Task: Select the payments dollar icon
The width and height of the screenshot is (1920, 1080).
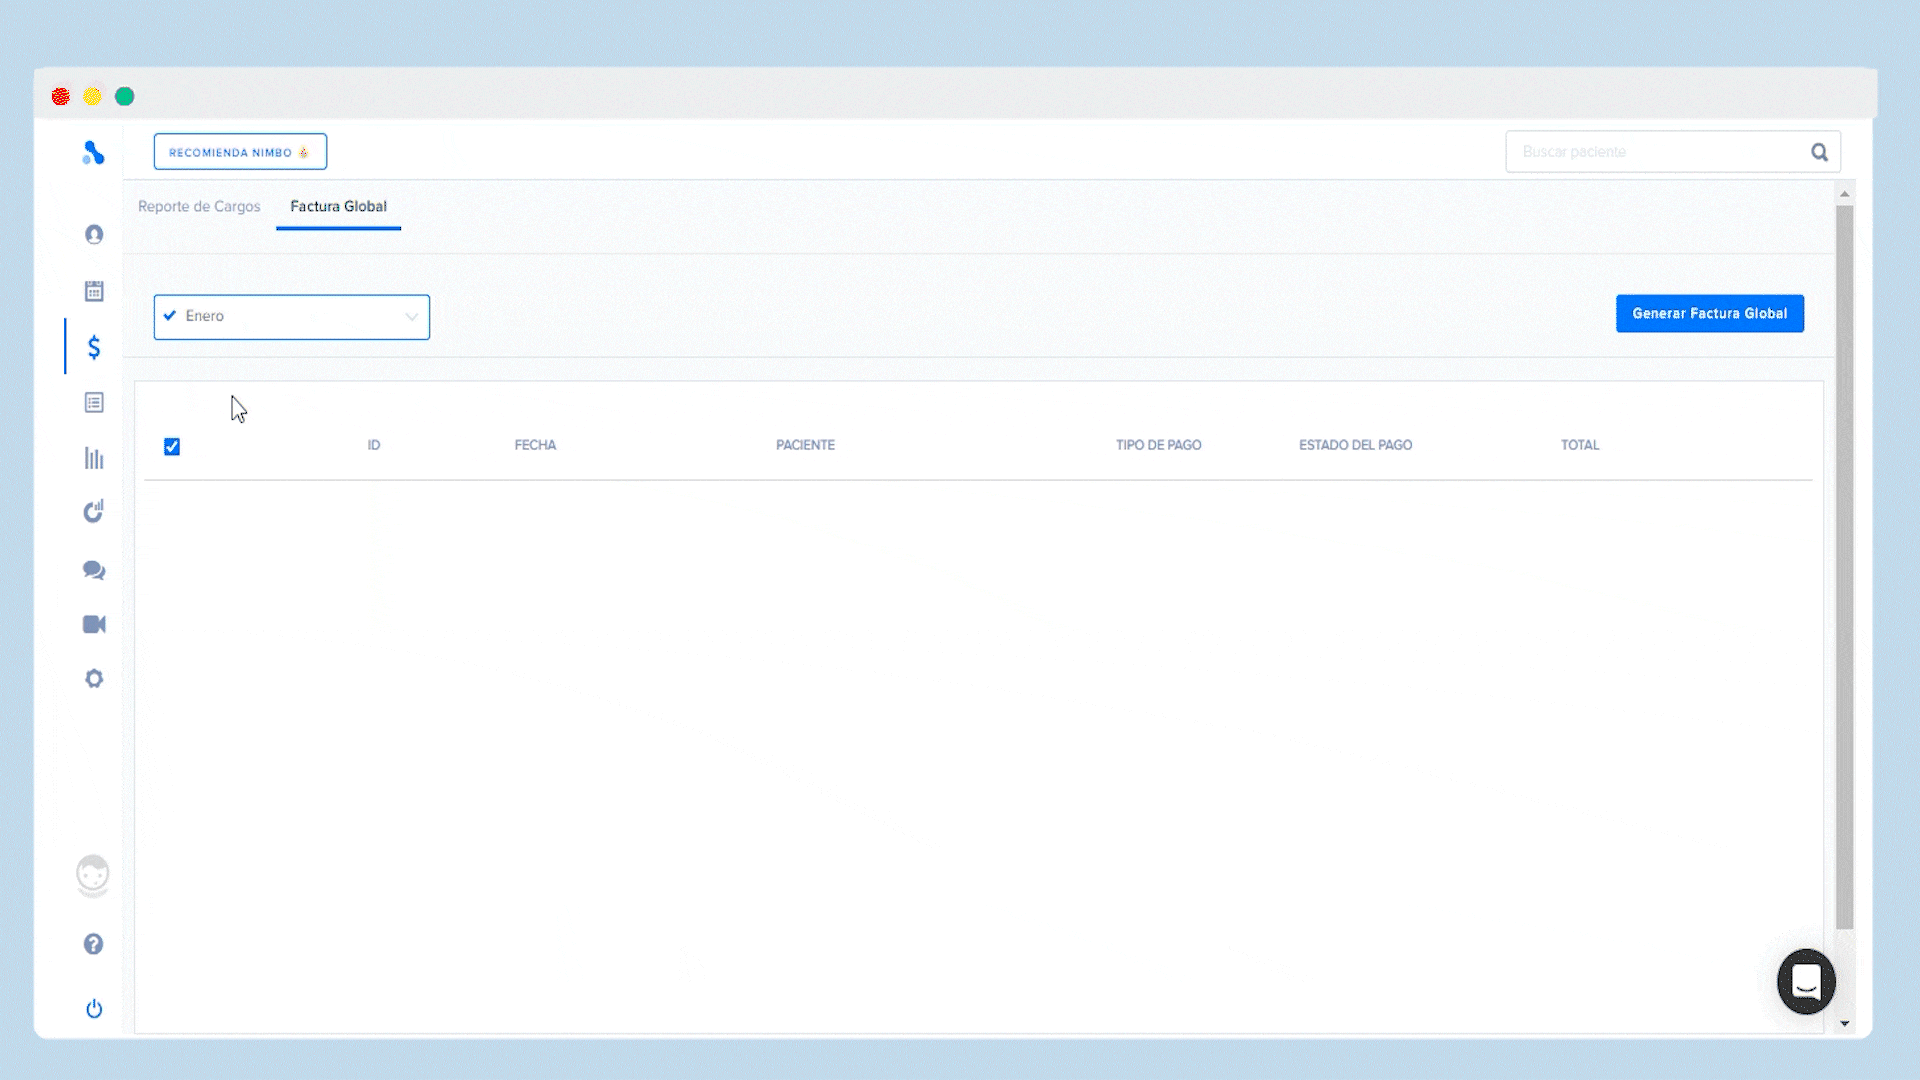Action: 93,348
